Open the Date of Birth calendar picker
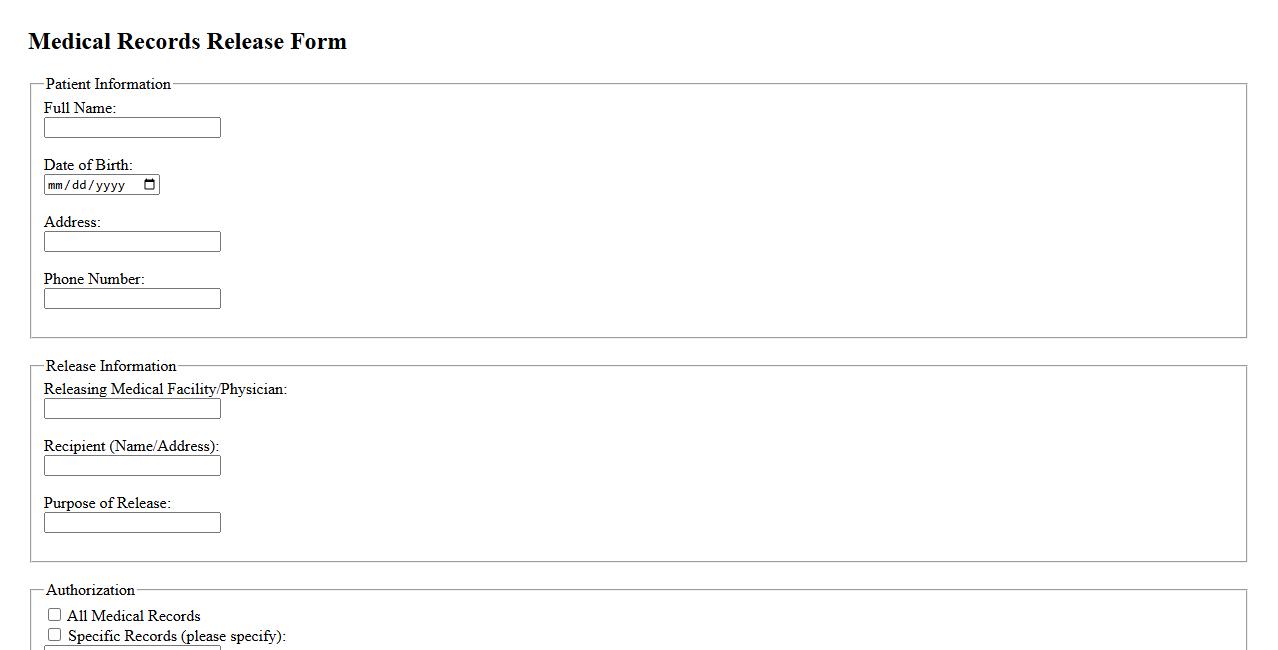This screenshot has height=650, width=1278. pos(150,185)
